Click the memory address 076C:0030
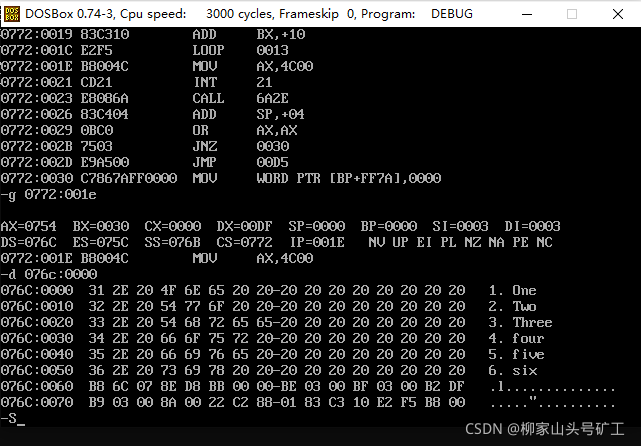Viewport: 641px width, 446px height. coord(37,338)
